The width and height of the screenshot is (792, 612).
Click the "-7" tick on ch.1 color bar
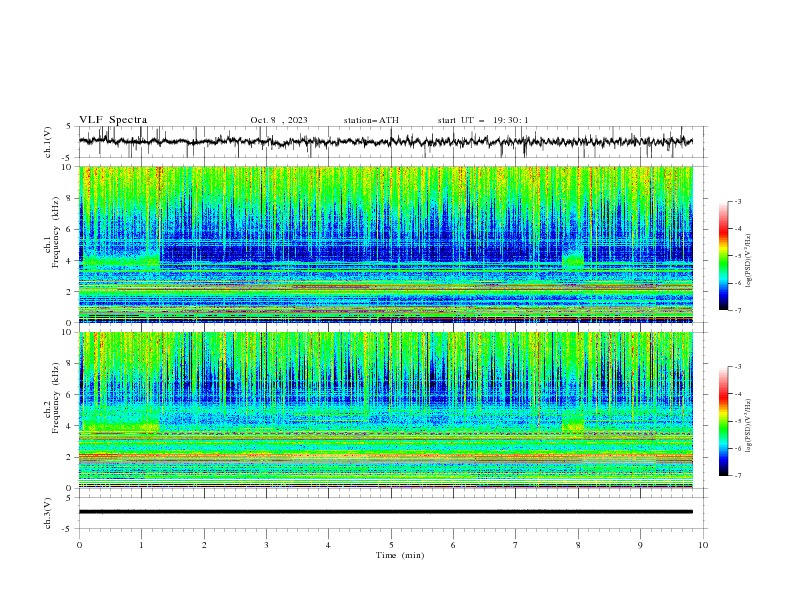[x=737, y=310]
